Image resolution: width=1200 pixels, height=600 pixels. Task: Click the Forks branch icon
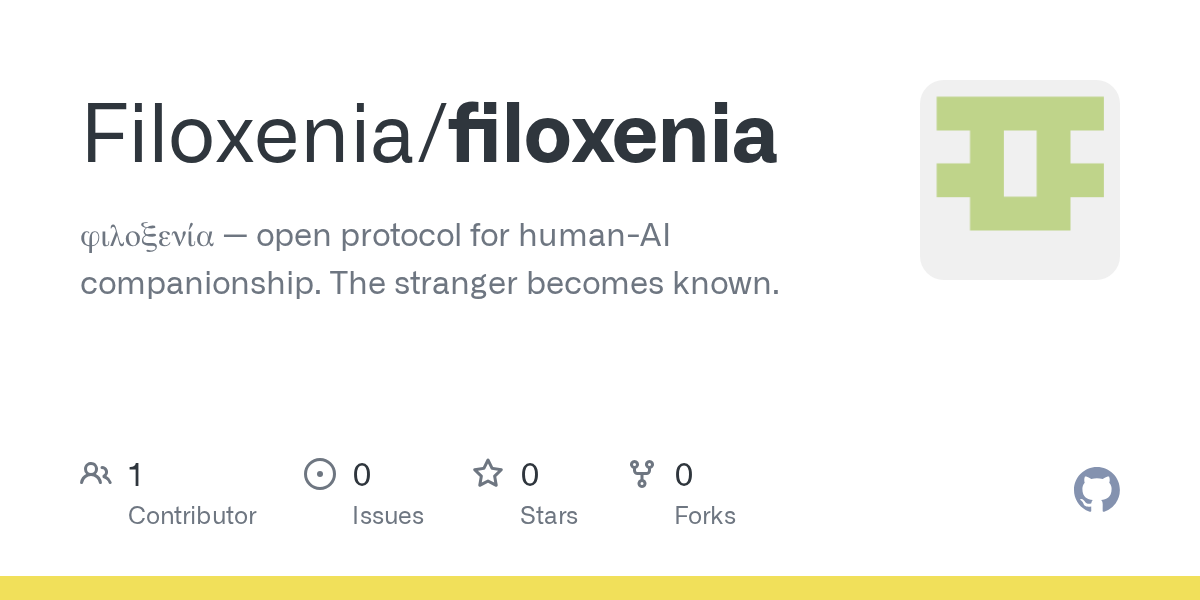[642, 473]
